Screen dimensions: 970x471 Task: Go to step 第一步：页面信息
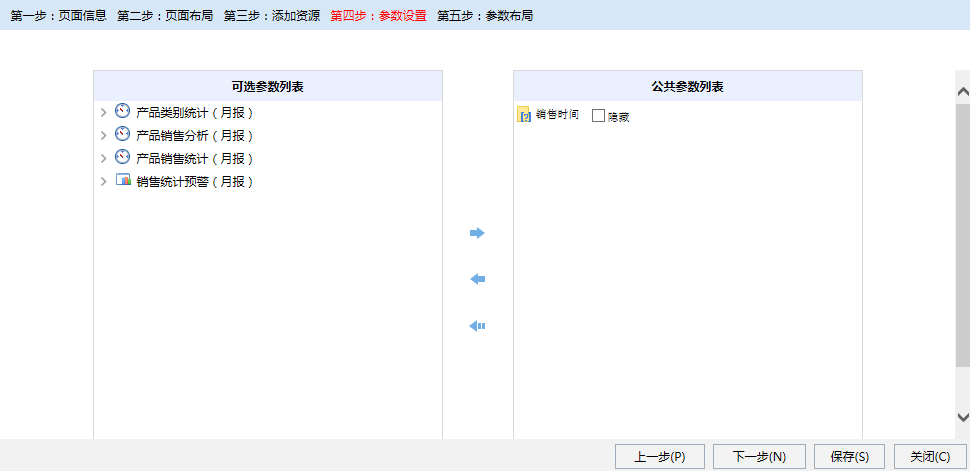pos(58,16)
